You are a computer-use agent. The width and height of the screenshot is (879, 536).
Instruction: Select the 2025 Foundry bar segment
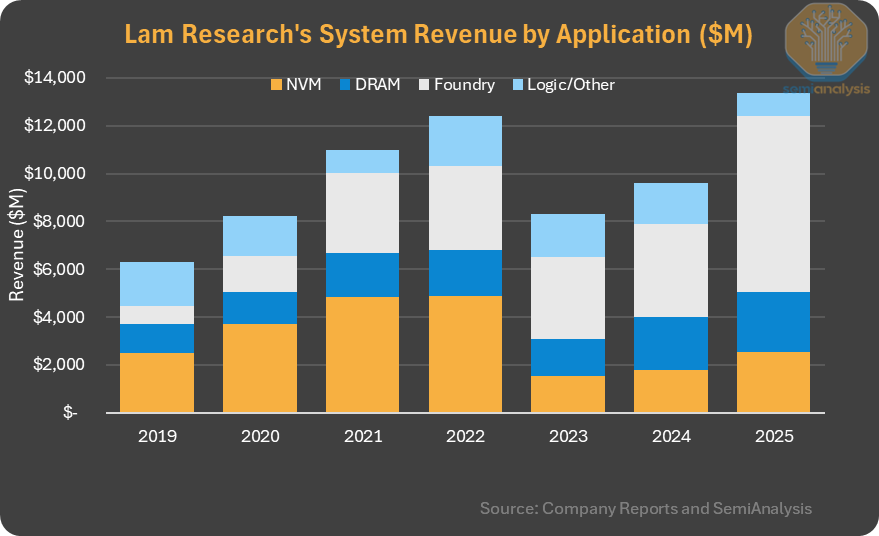pyautogui.click(x=772, y=204)
